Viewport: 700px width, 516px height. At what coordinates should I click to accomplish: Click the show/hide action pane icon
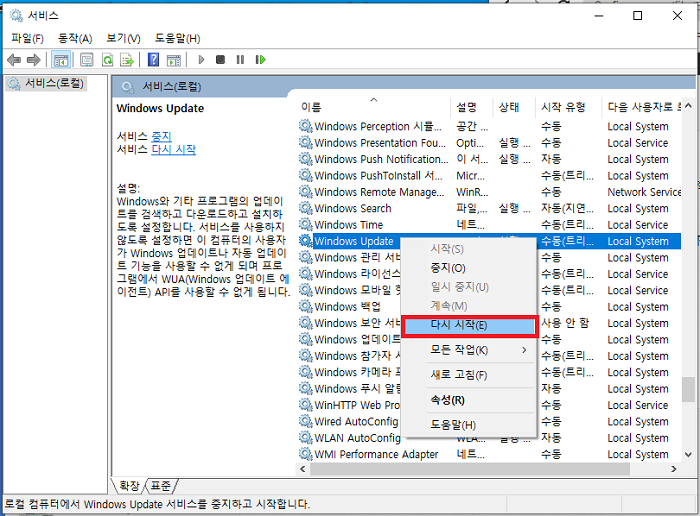(x=174, y=59)
